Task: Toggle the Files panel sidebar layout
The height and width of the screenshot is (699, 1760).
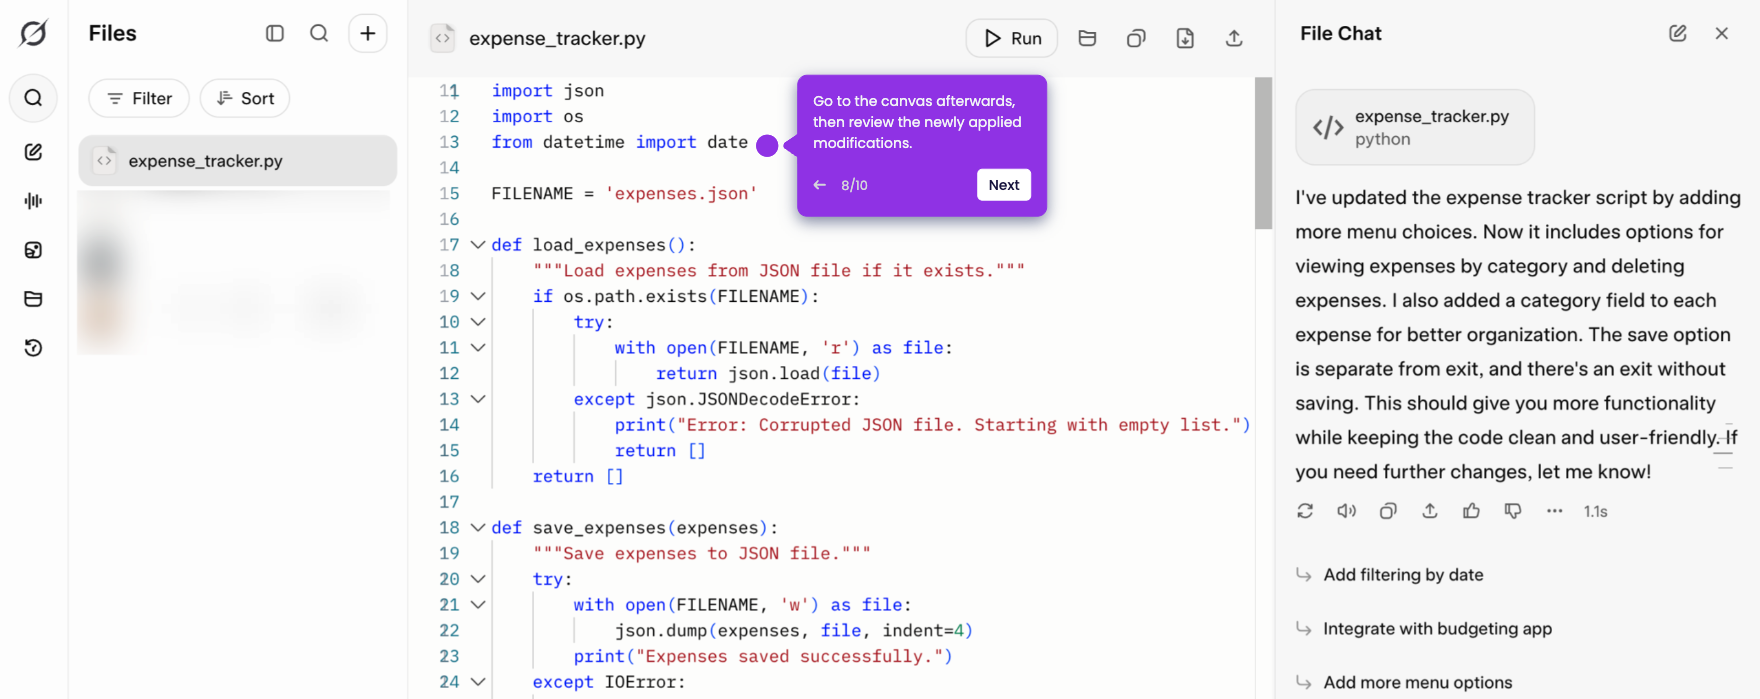Action: [275, 33]
